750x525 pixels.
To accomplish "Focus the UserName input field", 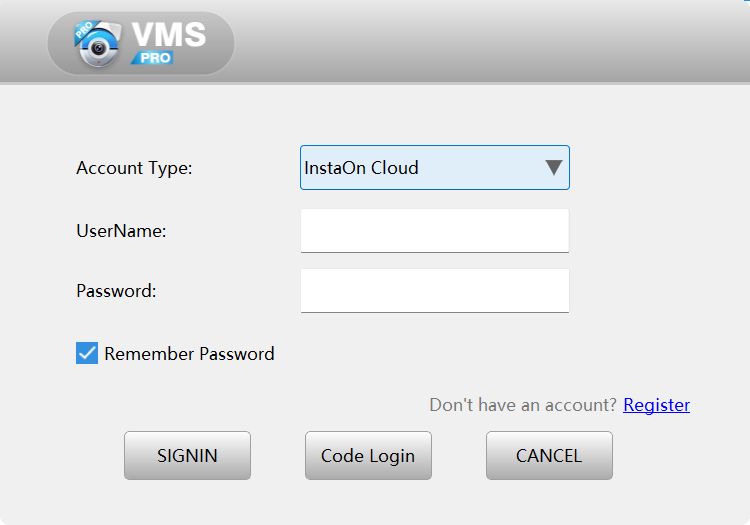I will pos(434,230).
